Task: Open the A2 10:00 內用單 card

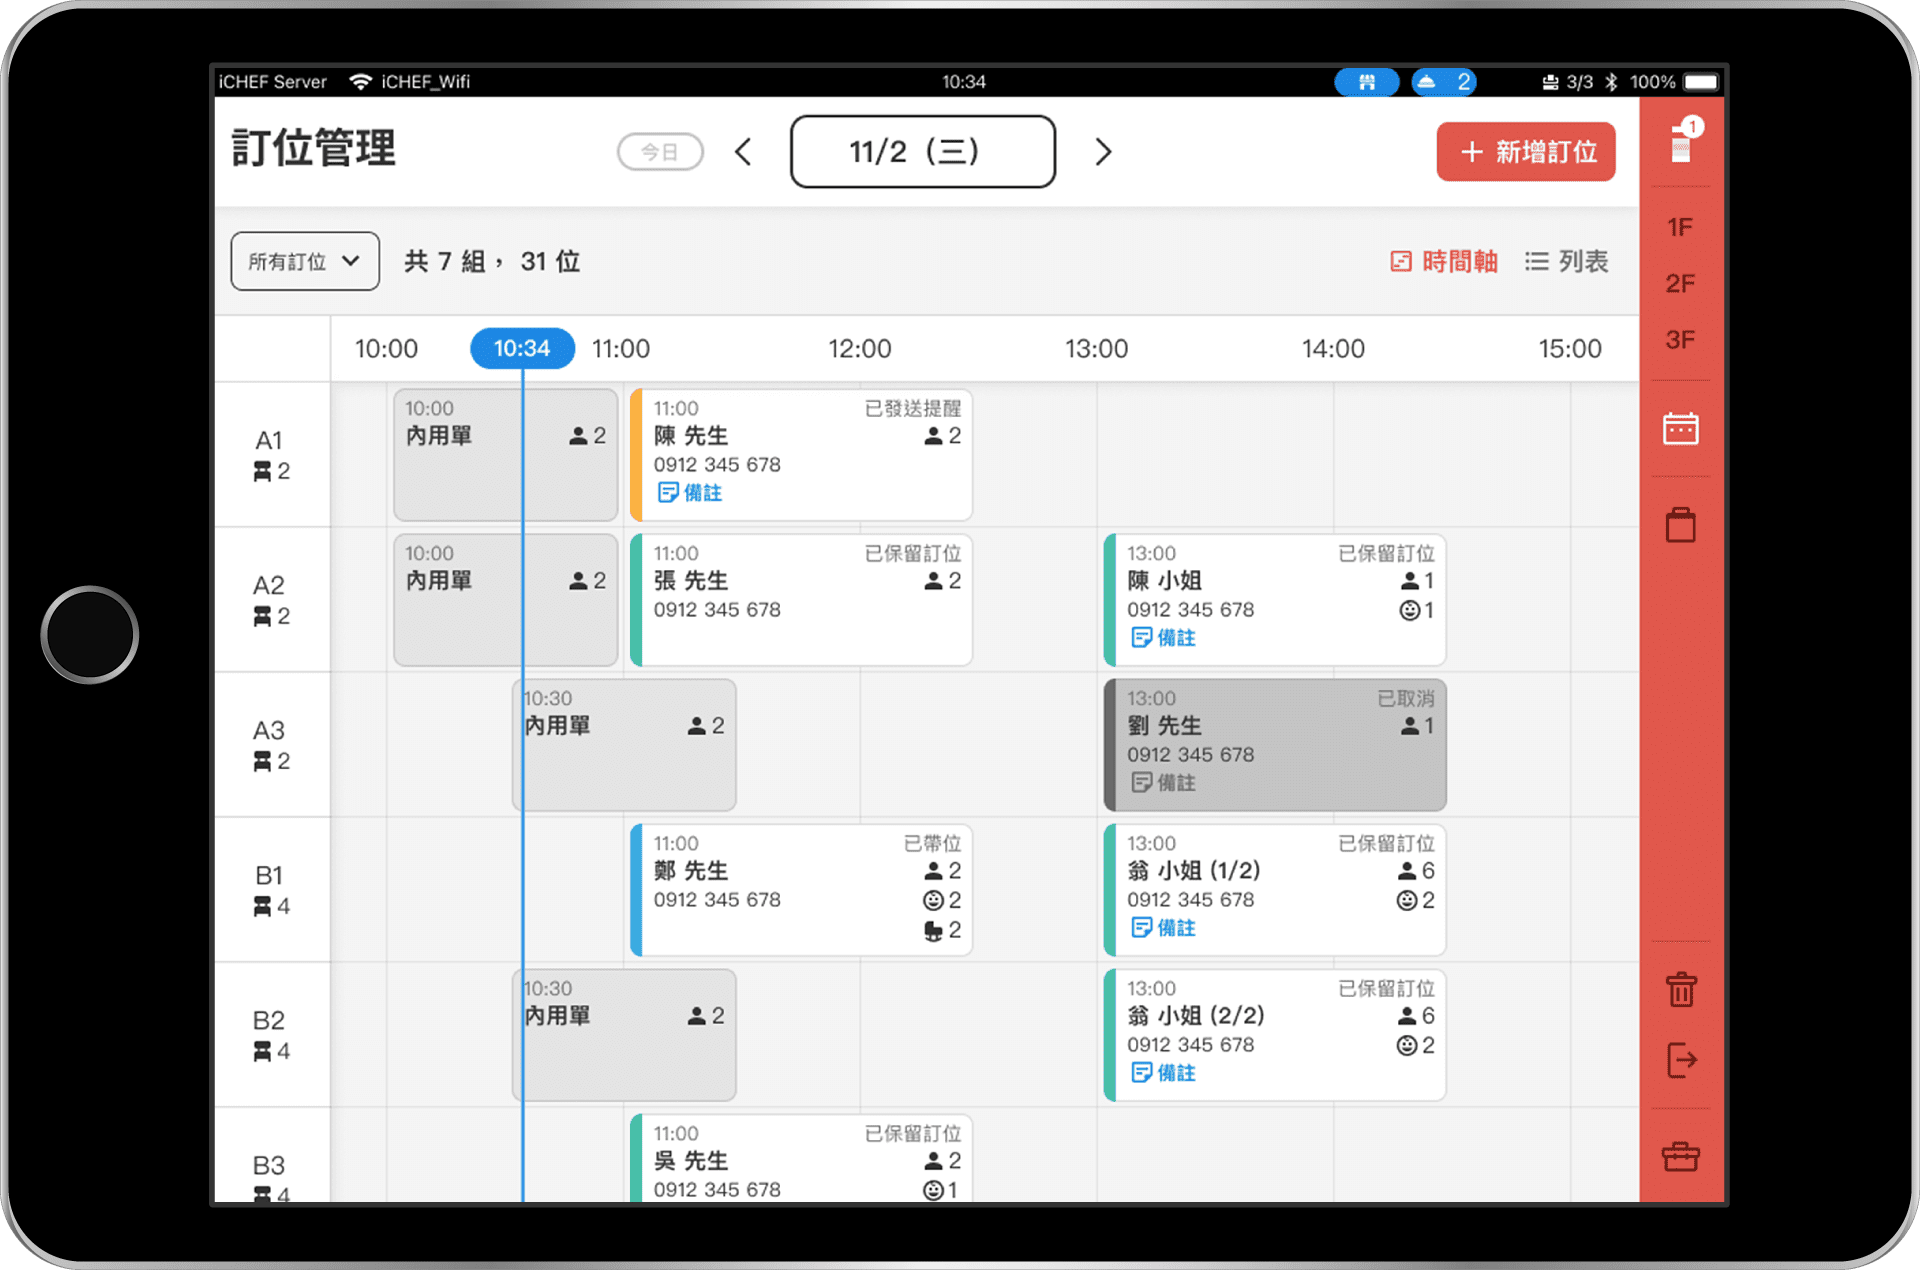Action: coord(506,600)
